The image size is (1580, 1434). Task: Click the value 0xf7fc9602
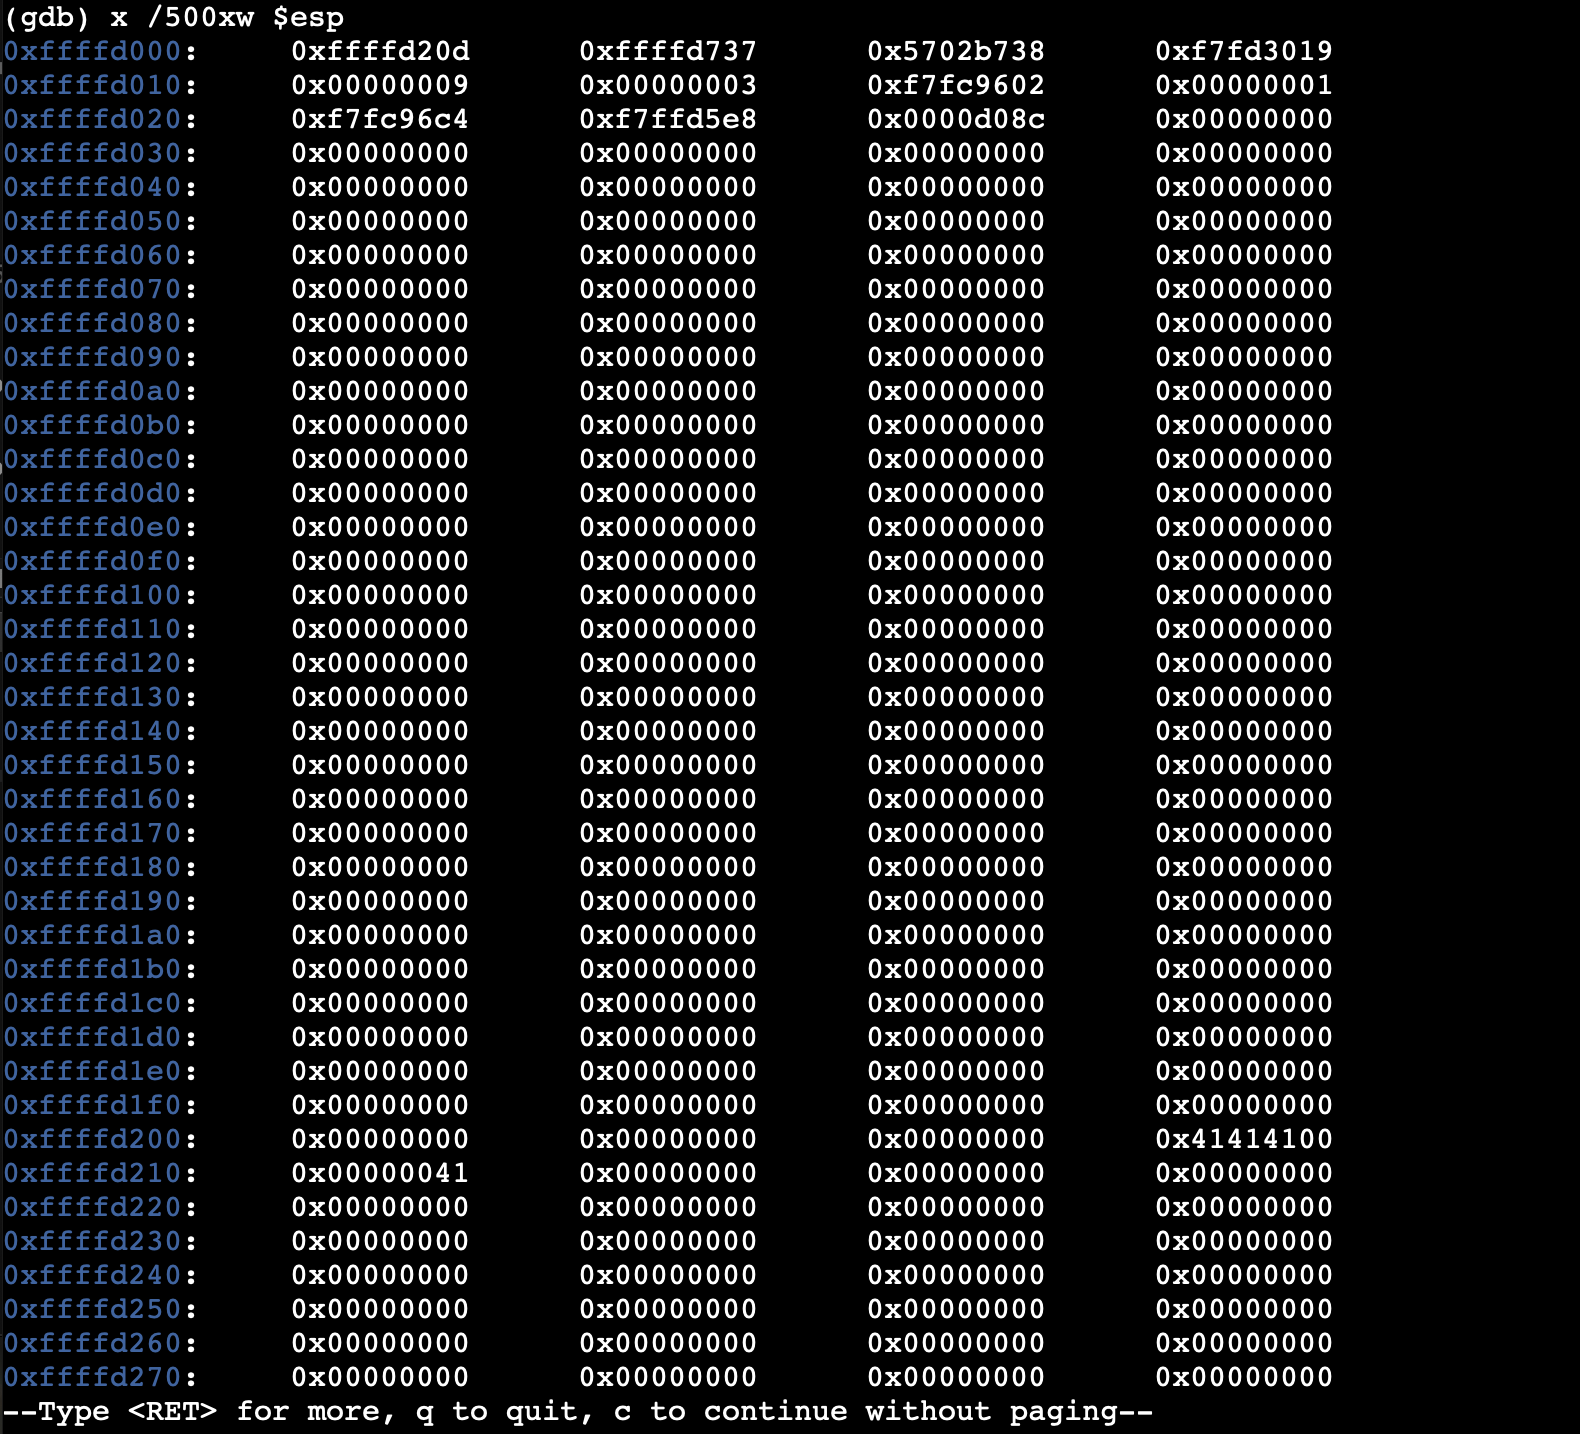click(956, 85)
